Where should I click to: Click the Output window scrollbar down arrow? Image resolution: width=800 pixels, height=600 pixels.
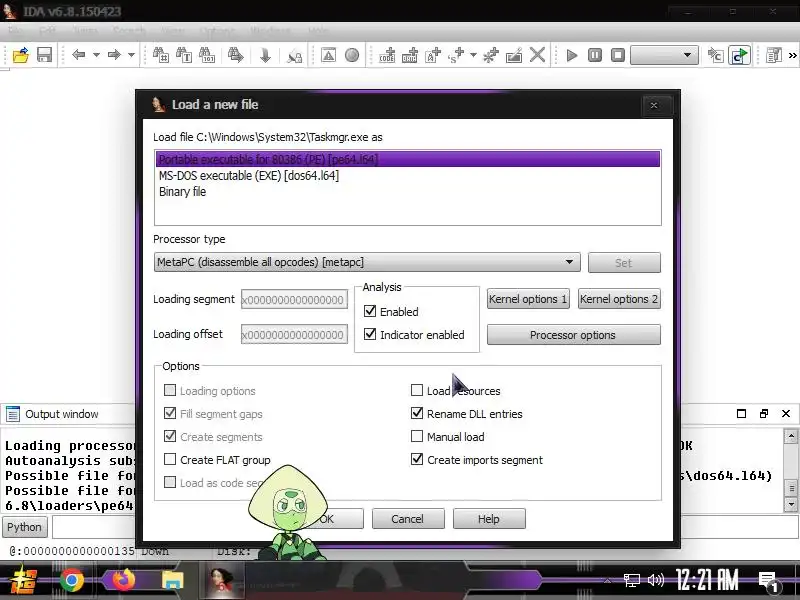[x=791, y=505]
